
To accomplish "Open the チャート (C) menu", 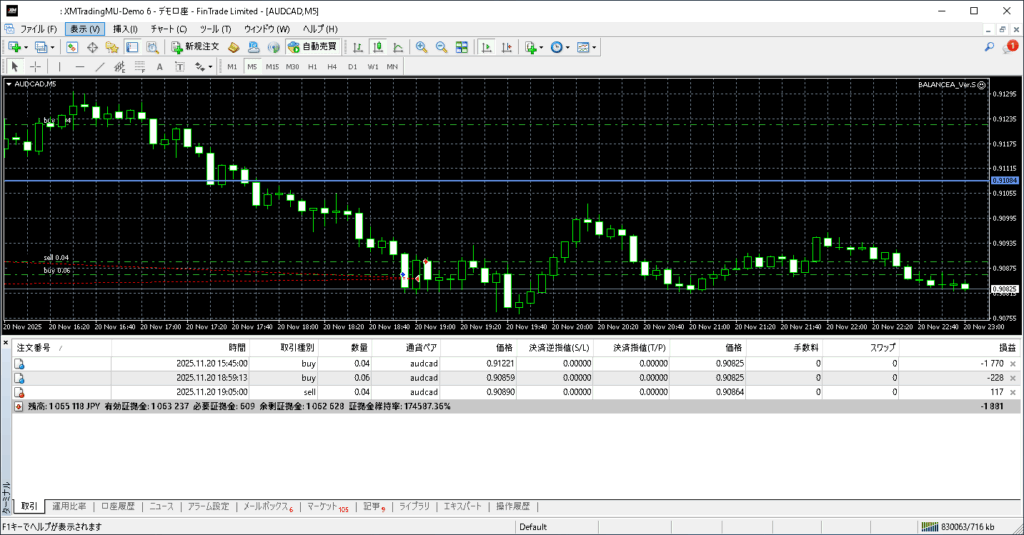I will pos(168,29).
